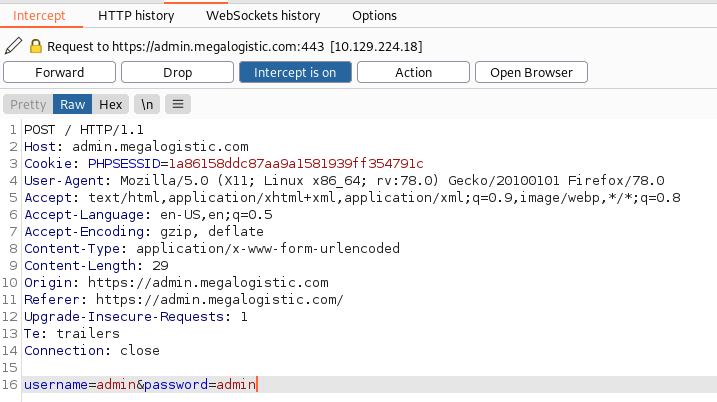Forward the intercepted request
717x402 pixels.
59,72
